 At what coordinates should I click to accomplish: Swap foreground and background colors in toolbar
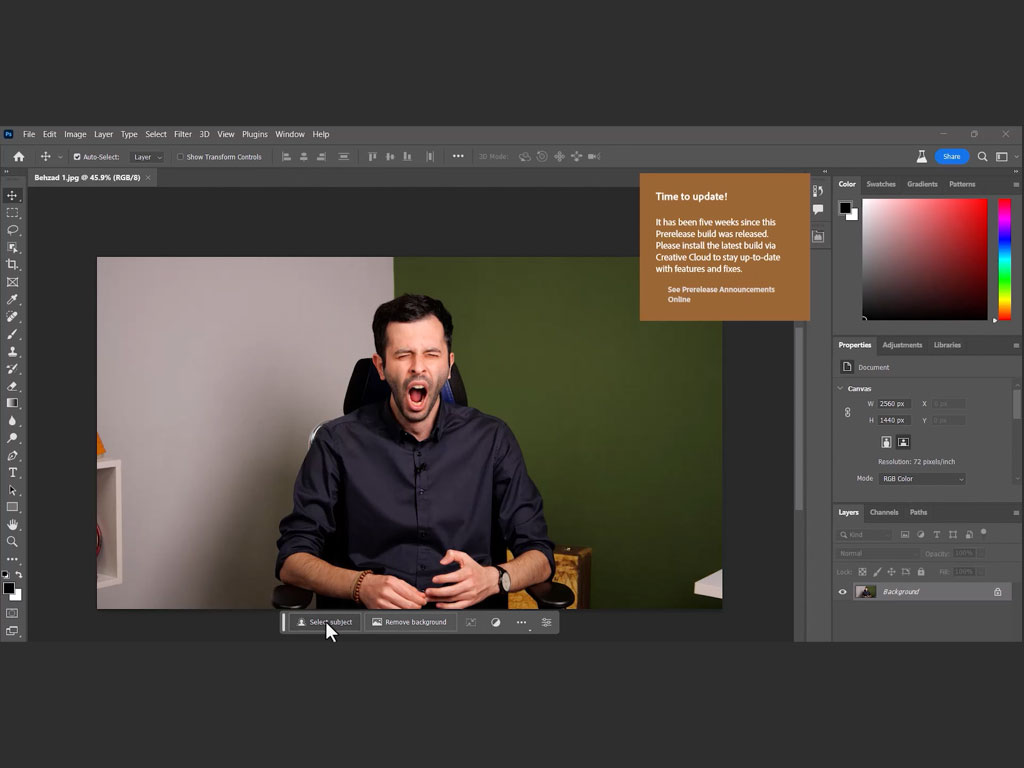19,575
